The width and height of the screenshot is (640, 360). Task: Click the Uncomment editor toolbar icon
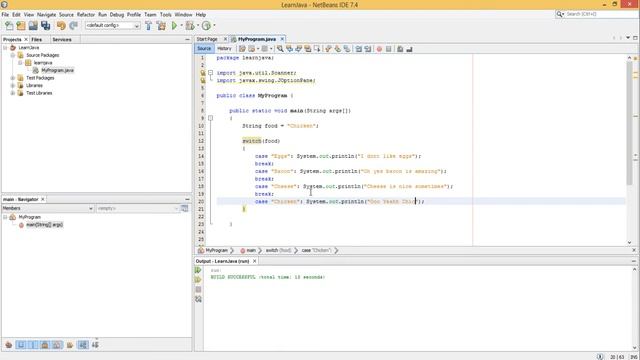click(409, 49)
